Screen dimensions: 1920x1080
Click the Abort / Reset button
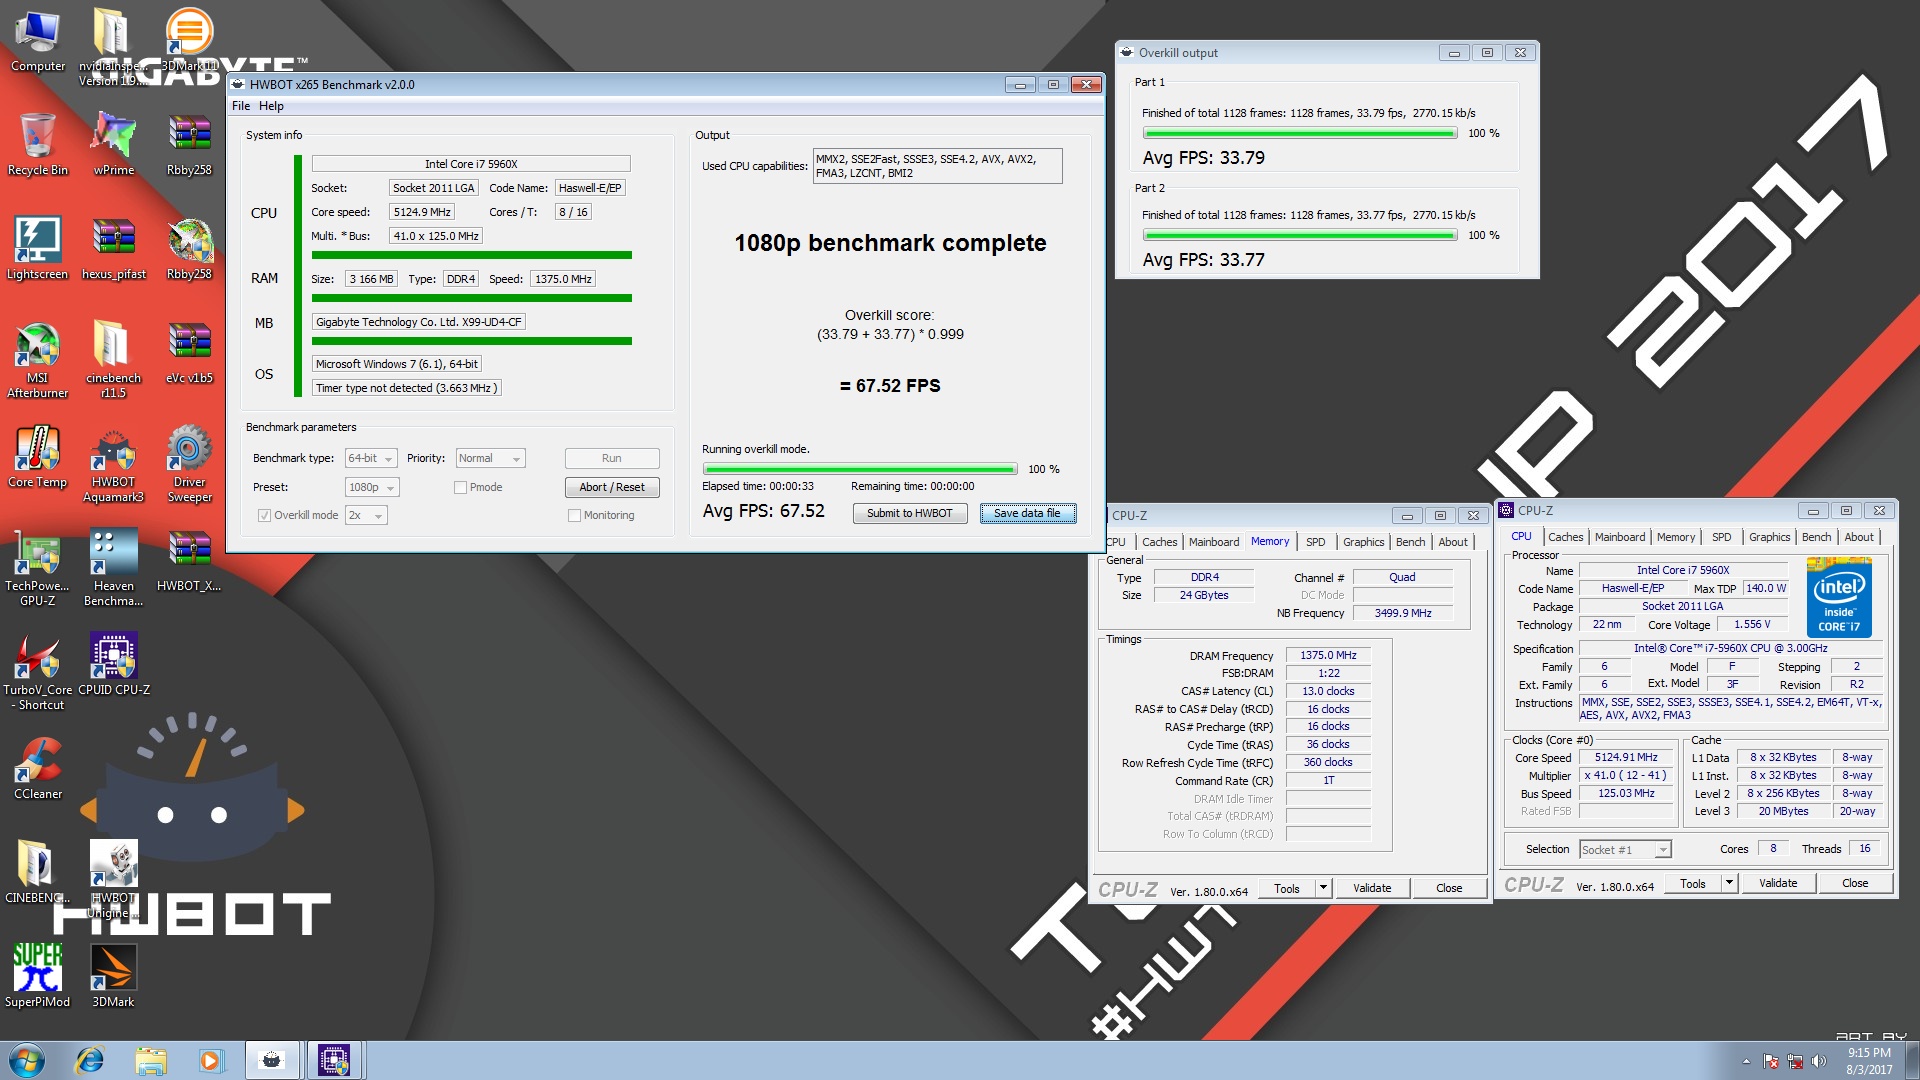(x=612, y=488)
